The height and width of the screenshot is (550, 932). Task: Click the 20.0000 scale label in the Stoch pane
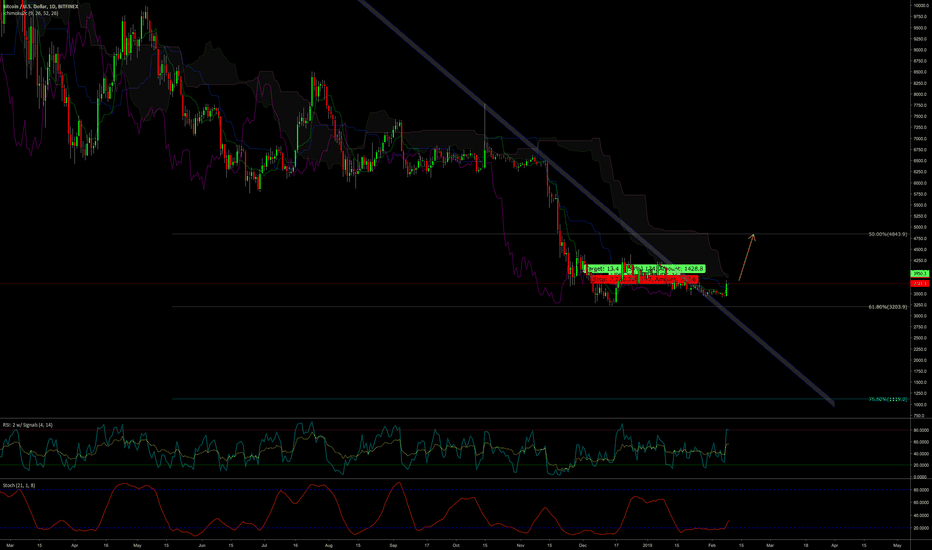click(x=921, y=528)
